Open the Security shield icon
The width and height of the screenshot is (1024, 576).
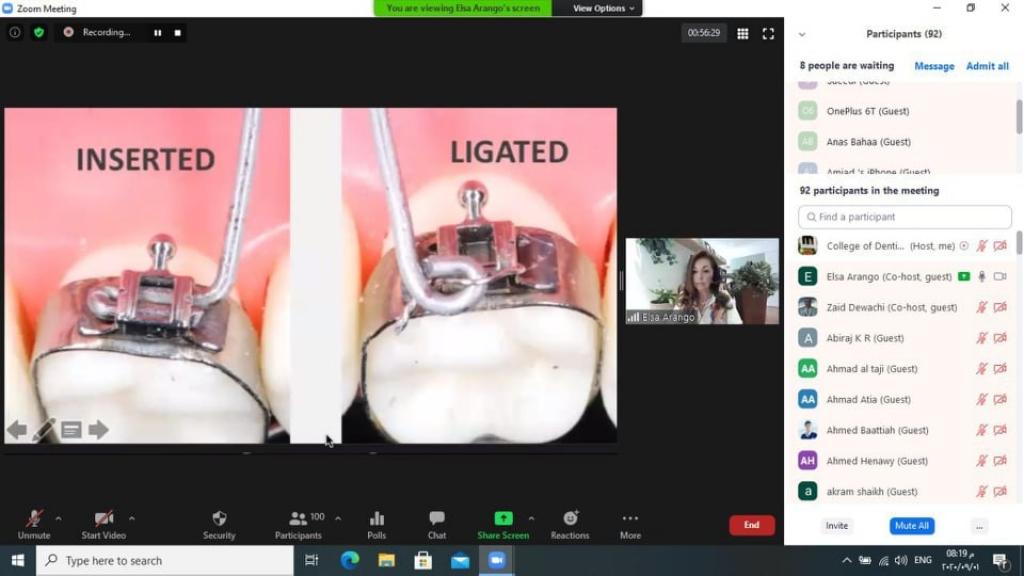pyautogui.click(x=219, y=519)
